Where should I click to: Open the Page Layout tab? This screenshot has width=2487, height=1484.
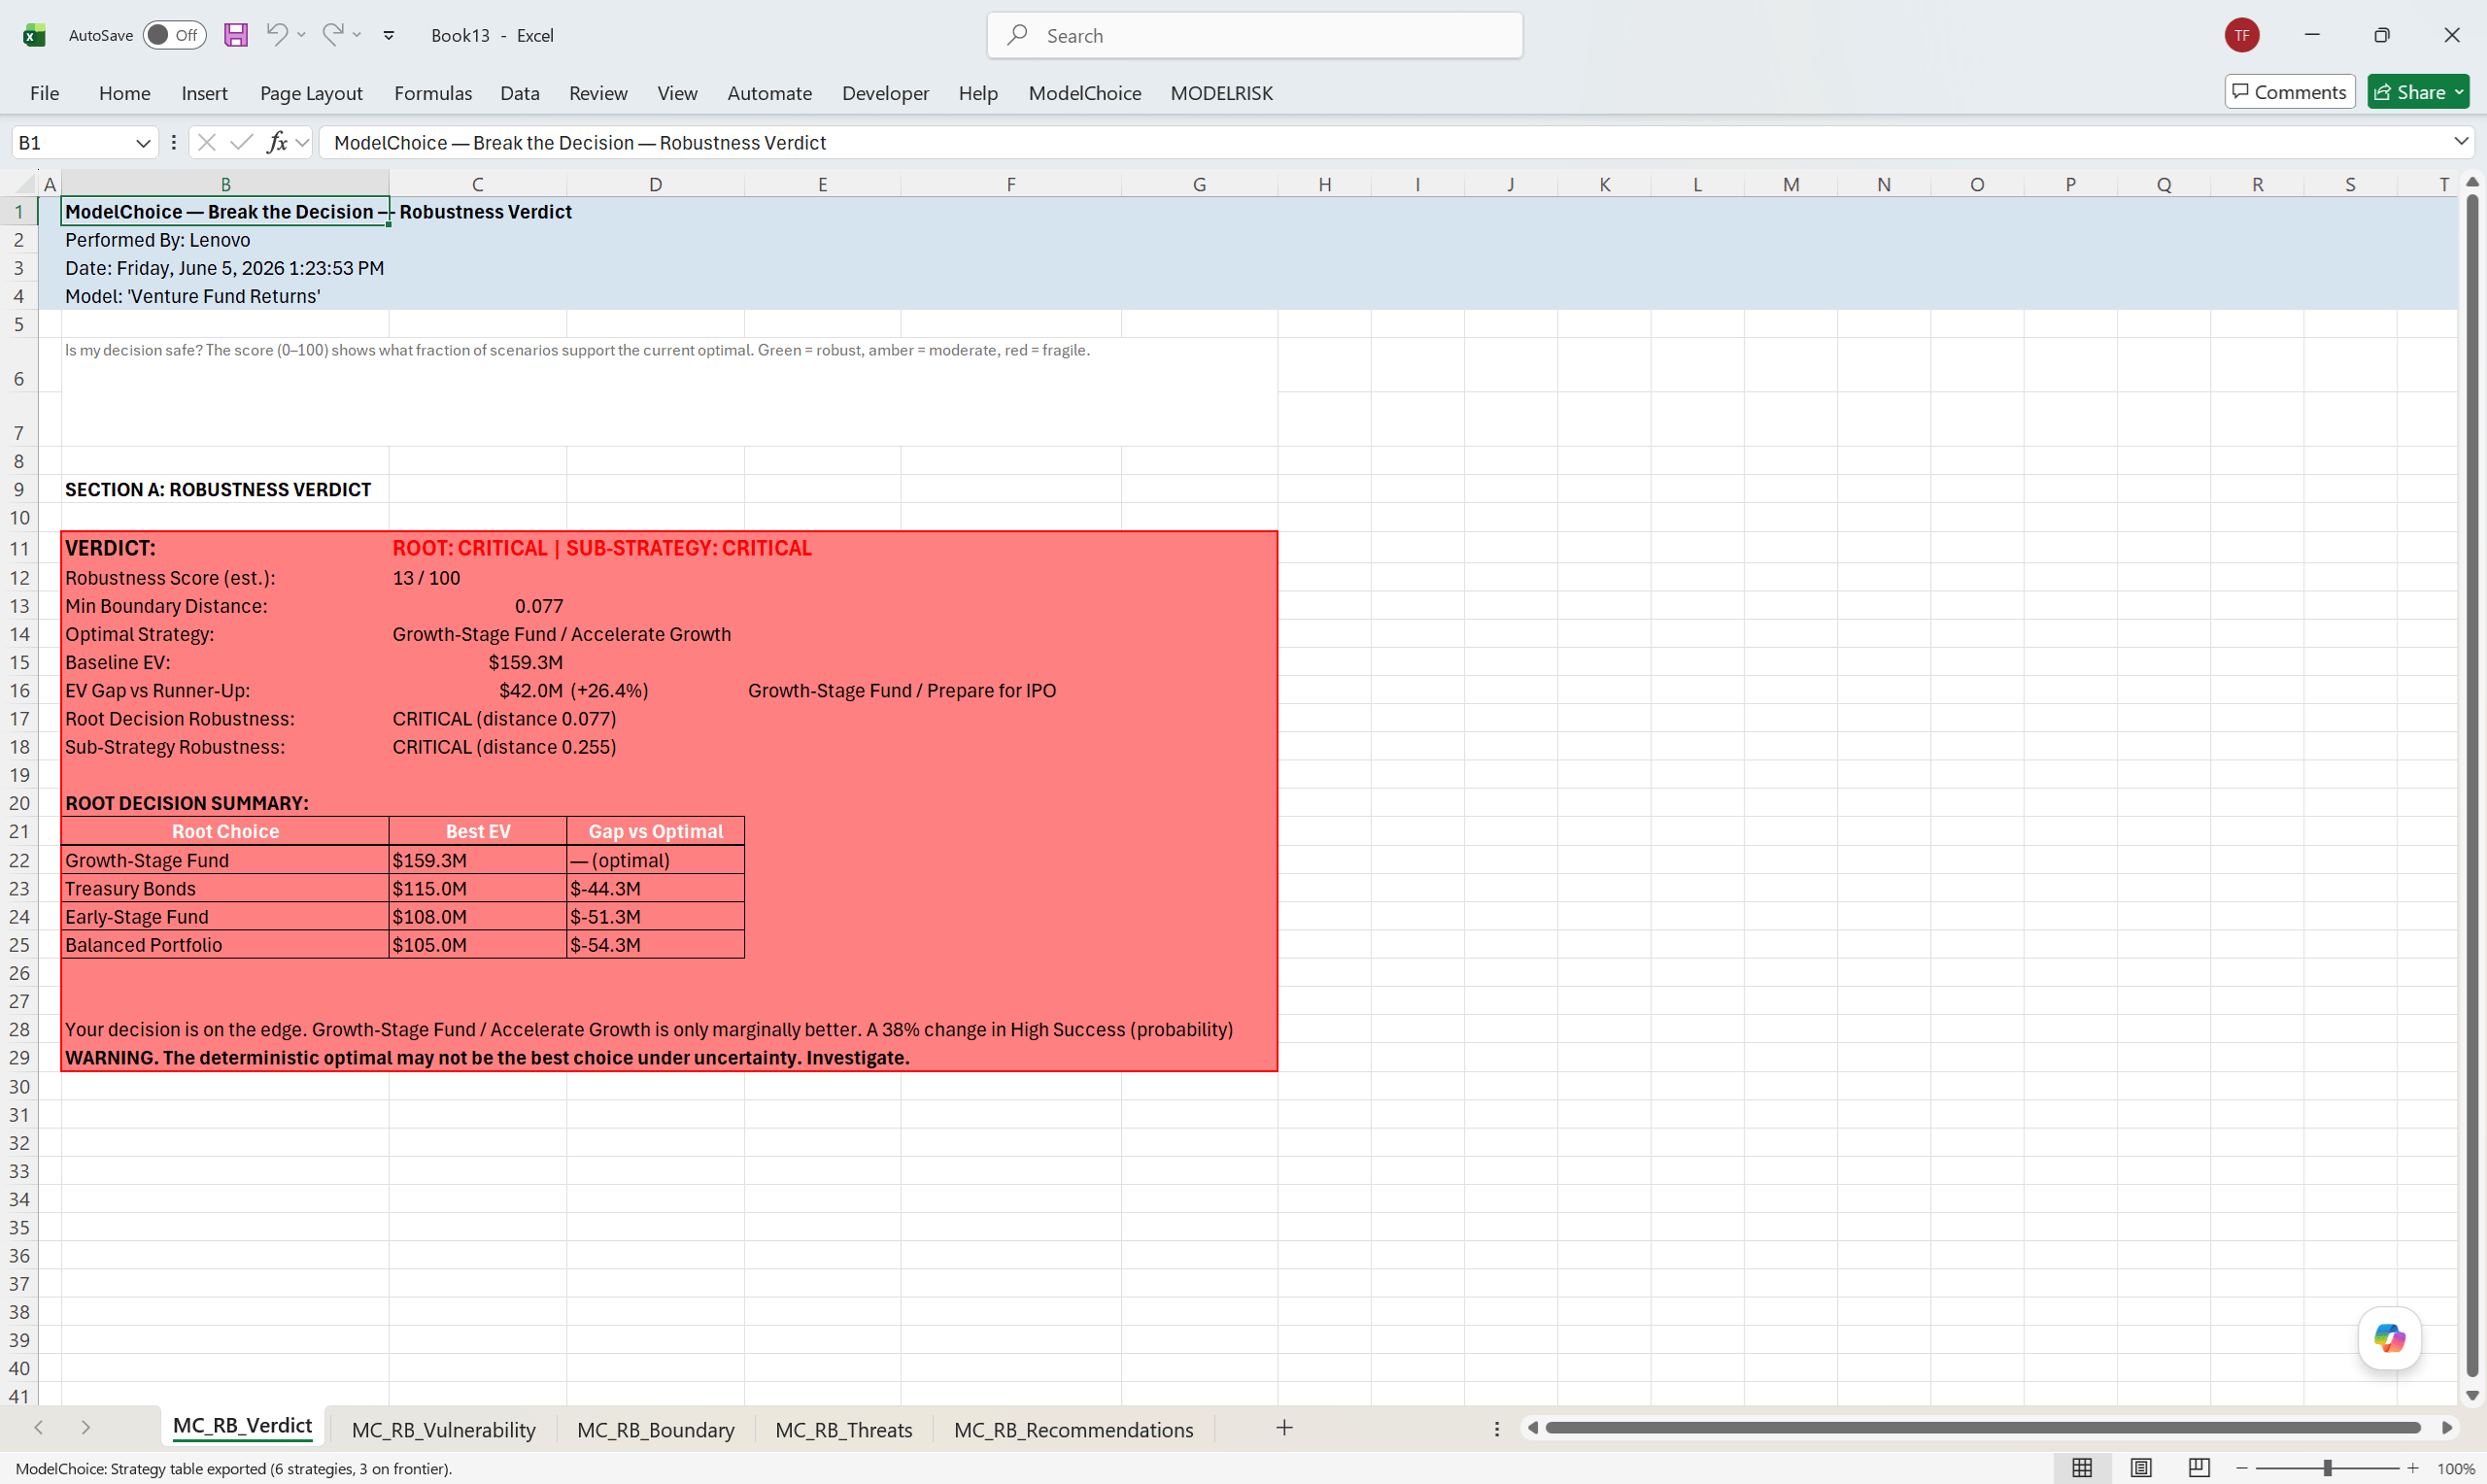pyautogui.click(x=311, y=93)
